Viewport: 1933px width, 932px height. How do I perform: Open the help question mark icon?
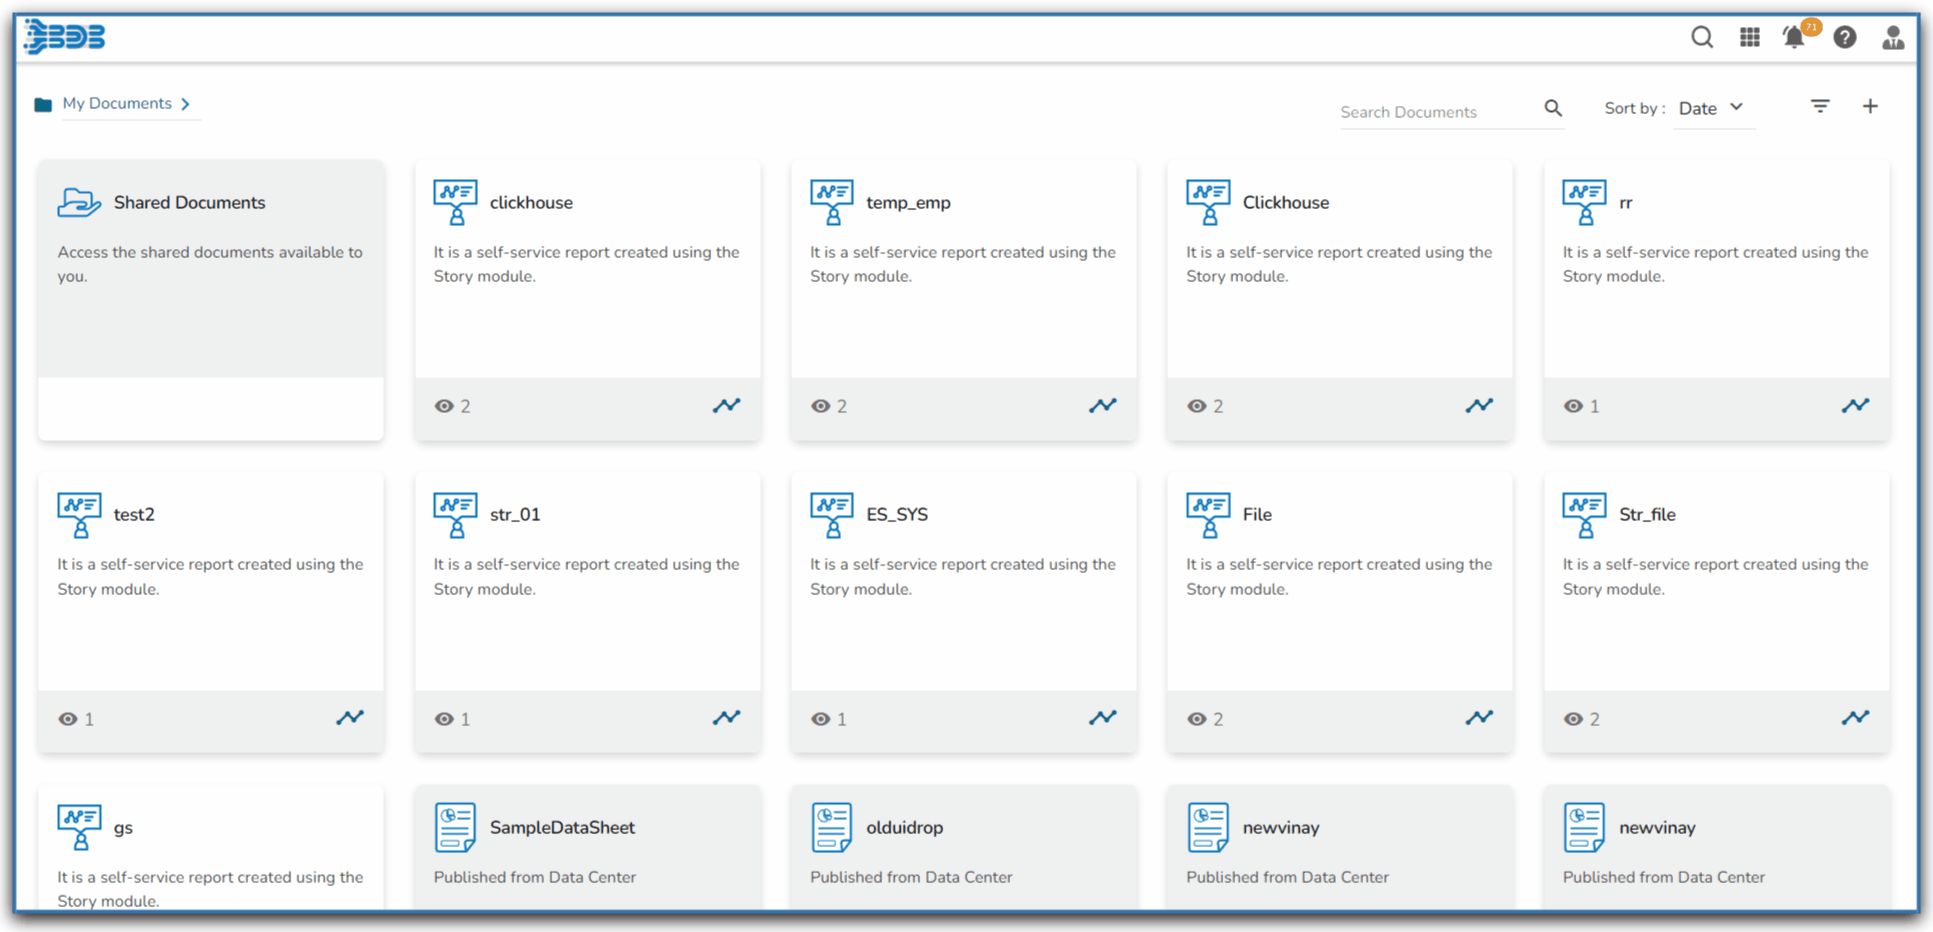point(1844,38)
